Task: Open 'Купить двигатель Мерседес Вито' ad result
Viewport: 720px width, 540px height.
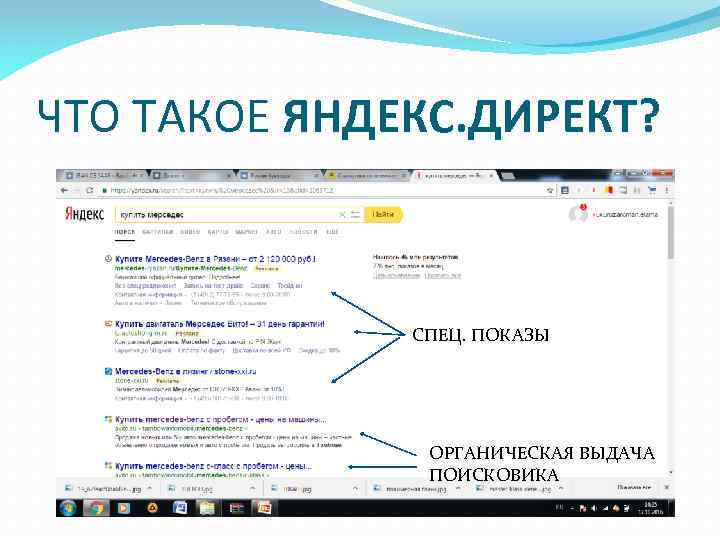Action: pyautogui.click(x=219, y=324)
